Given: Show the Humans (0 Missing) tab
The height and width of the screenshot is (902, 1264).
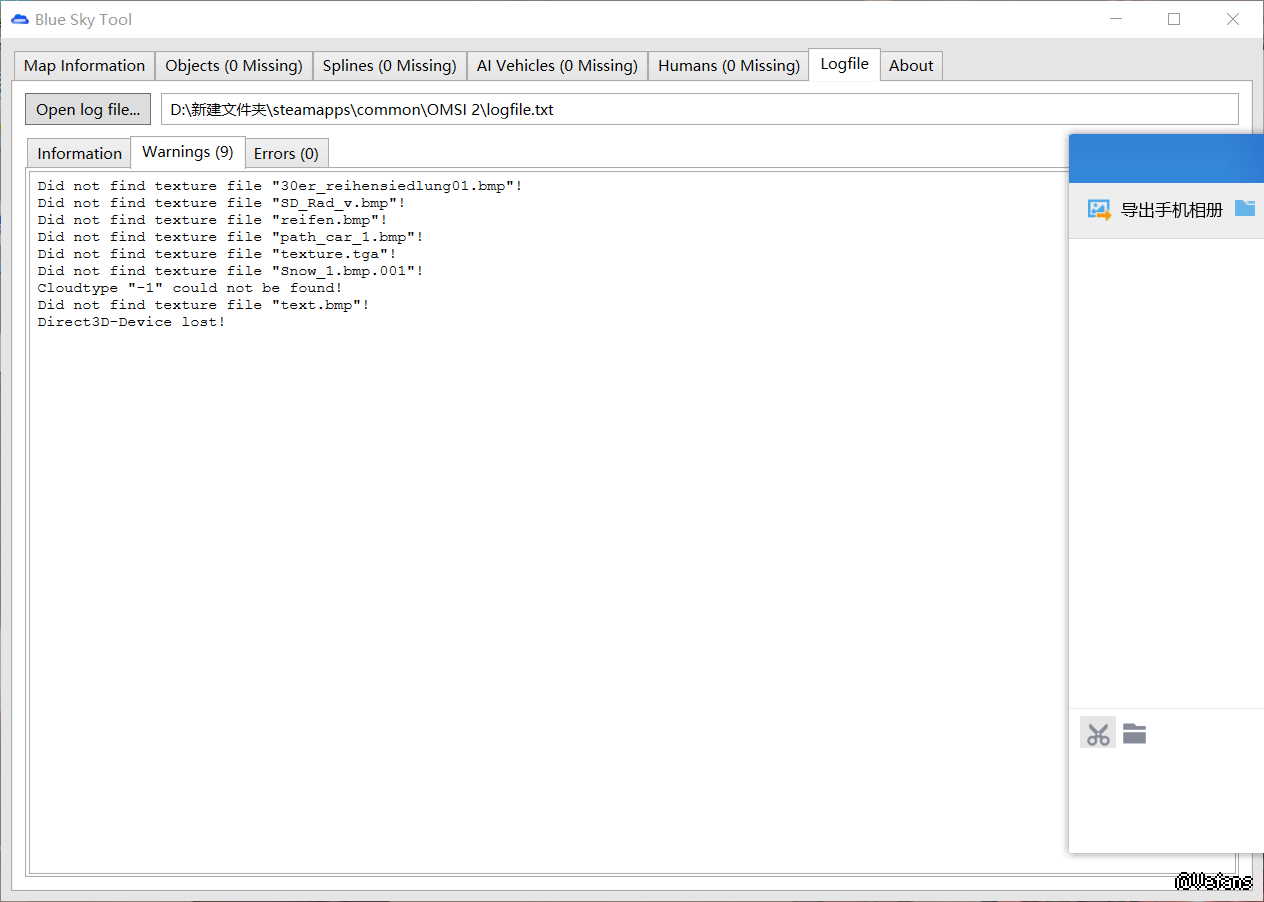Looking at the screenshot, I should [728, 66].
